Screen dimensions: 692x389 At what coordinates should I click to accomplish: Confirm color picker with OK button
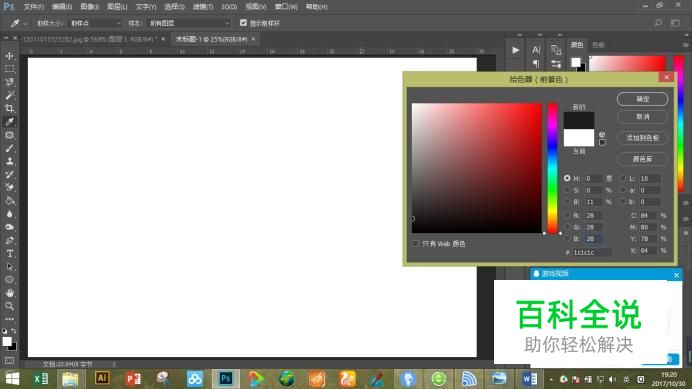click(x=643, y=99)
